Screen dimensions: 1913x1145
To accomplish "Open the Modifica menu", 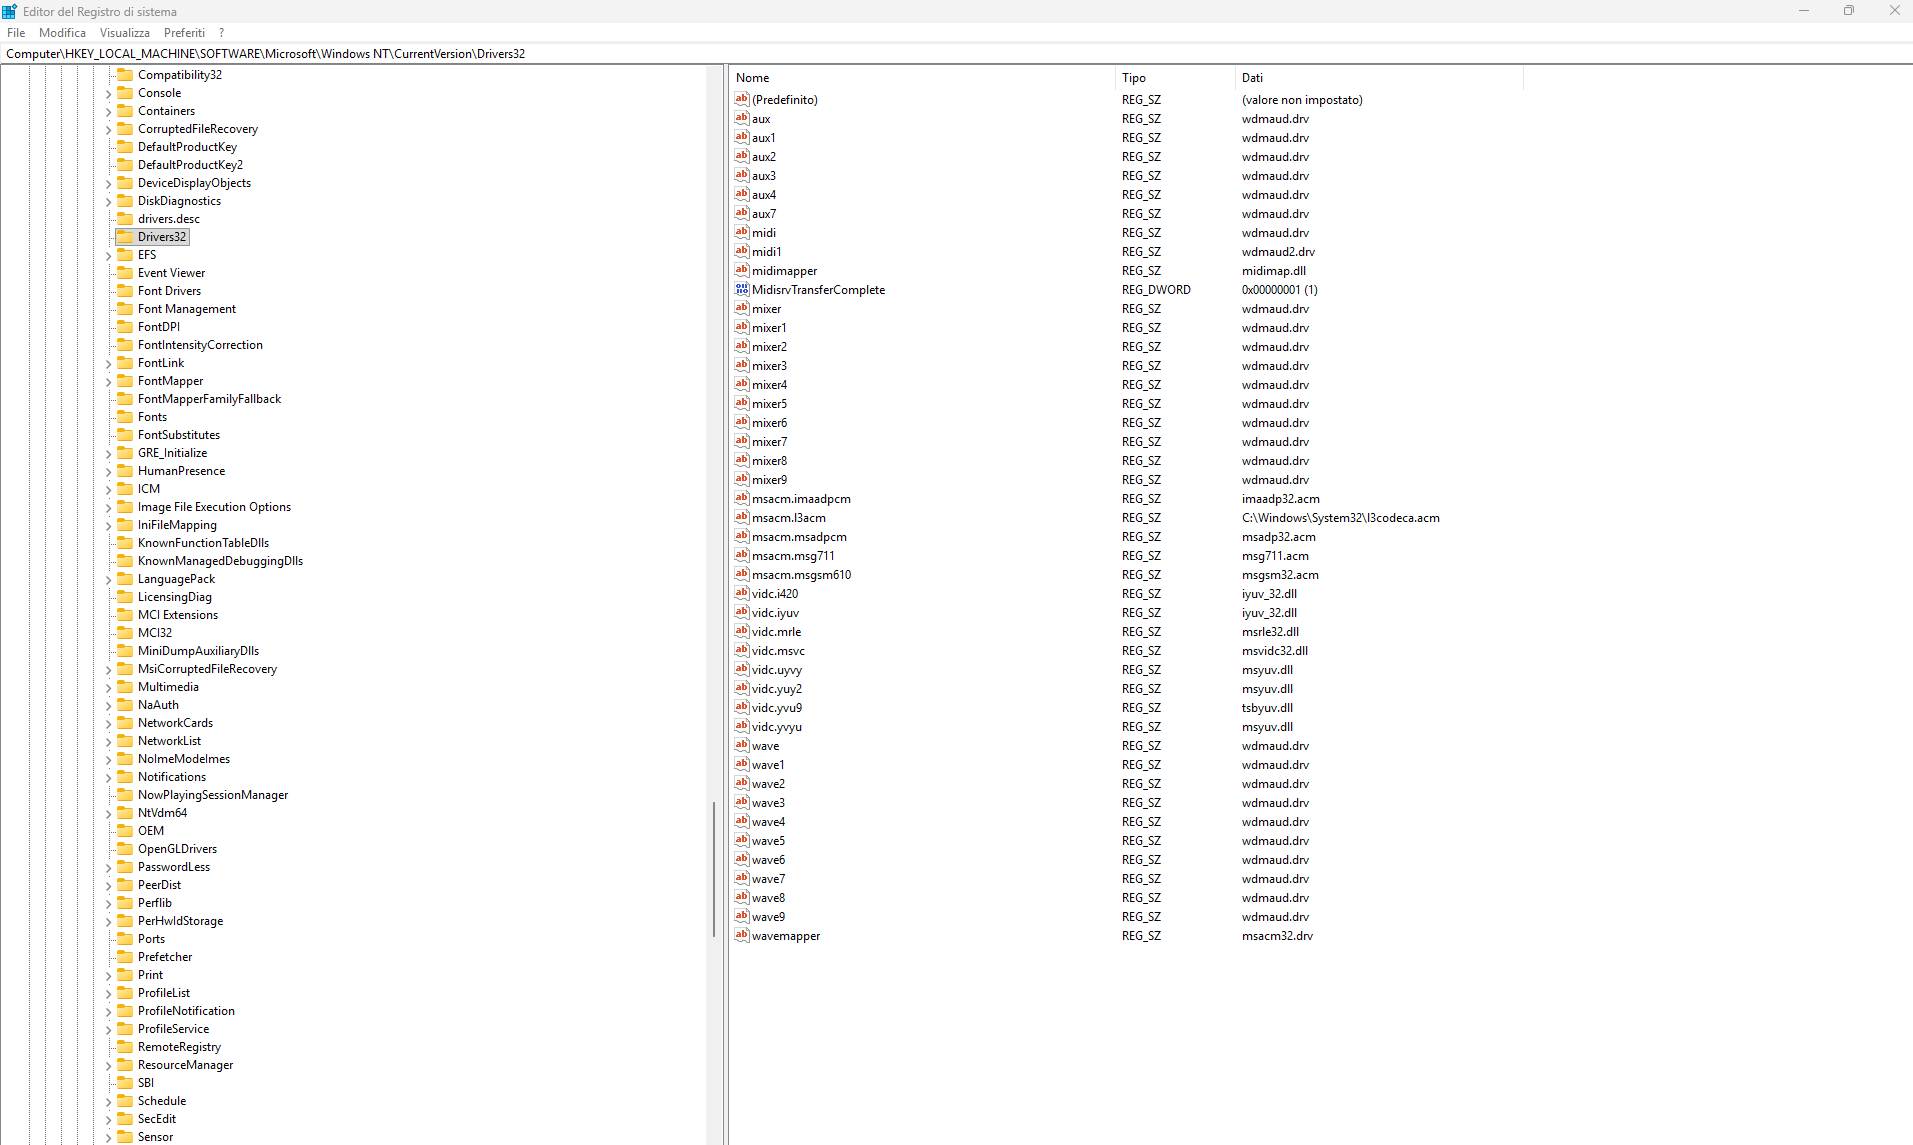I will click(62, 33).
